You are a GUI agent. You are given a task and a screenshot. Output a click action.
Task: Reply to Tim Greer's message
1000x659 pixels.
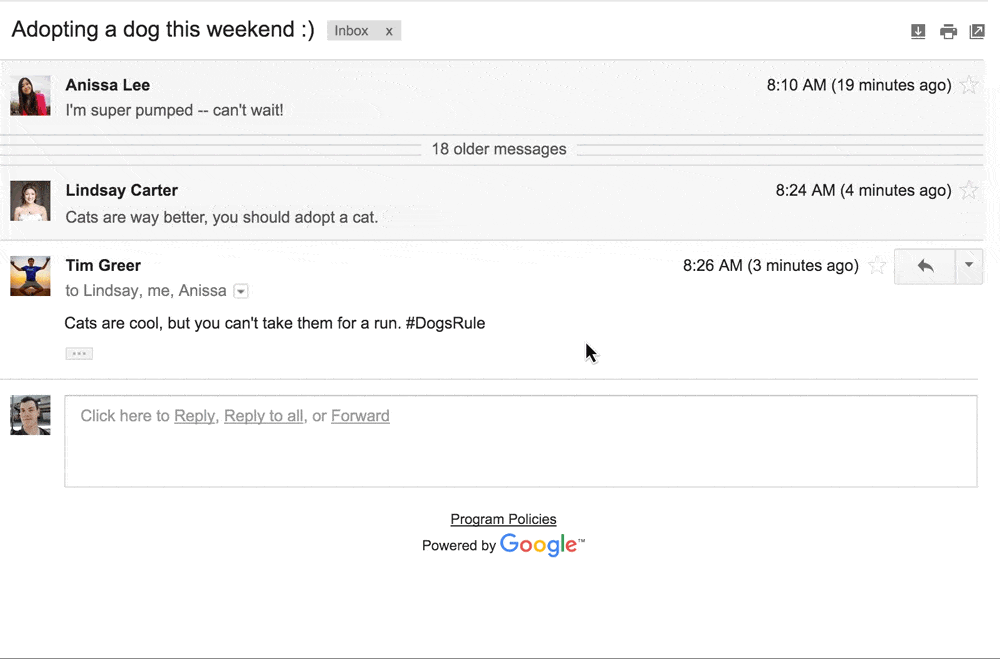click(x=923, y=266)
